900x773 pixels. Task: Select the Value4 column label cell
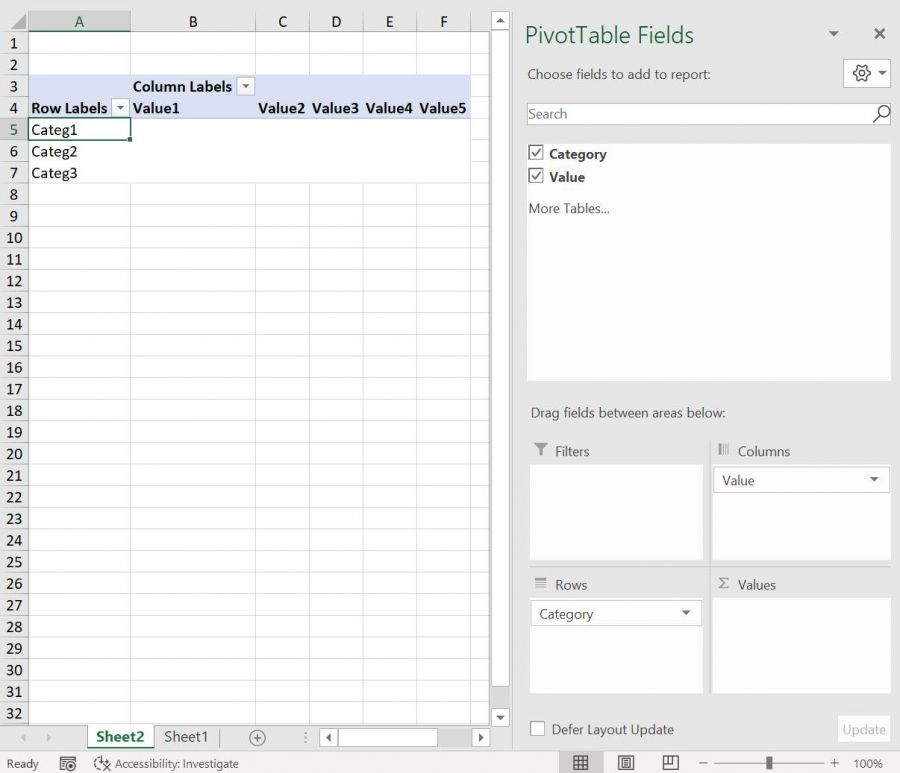389,108
